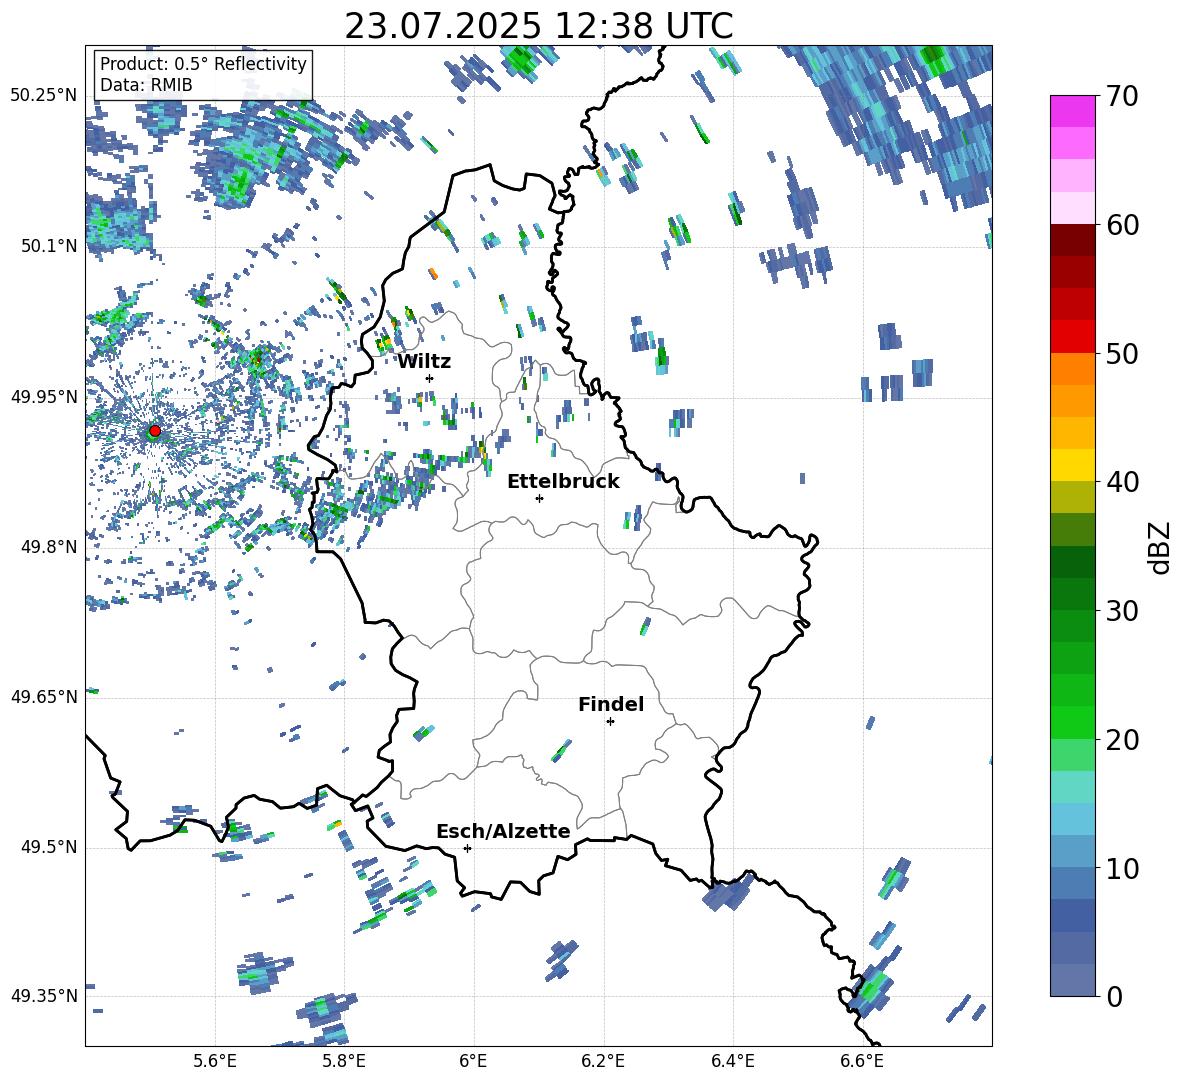Pick the bright red swatch just above 50 dBZ
The image size is (1184, 1081).
click(x=1072, y=337)
